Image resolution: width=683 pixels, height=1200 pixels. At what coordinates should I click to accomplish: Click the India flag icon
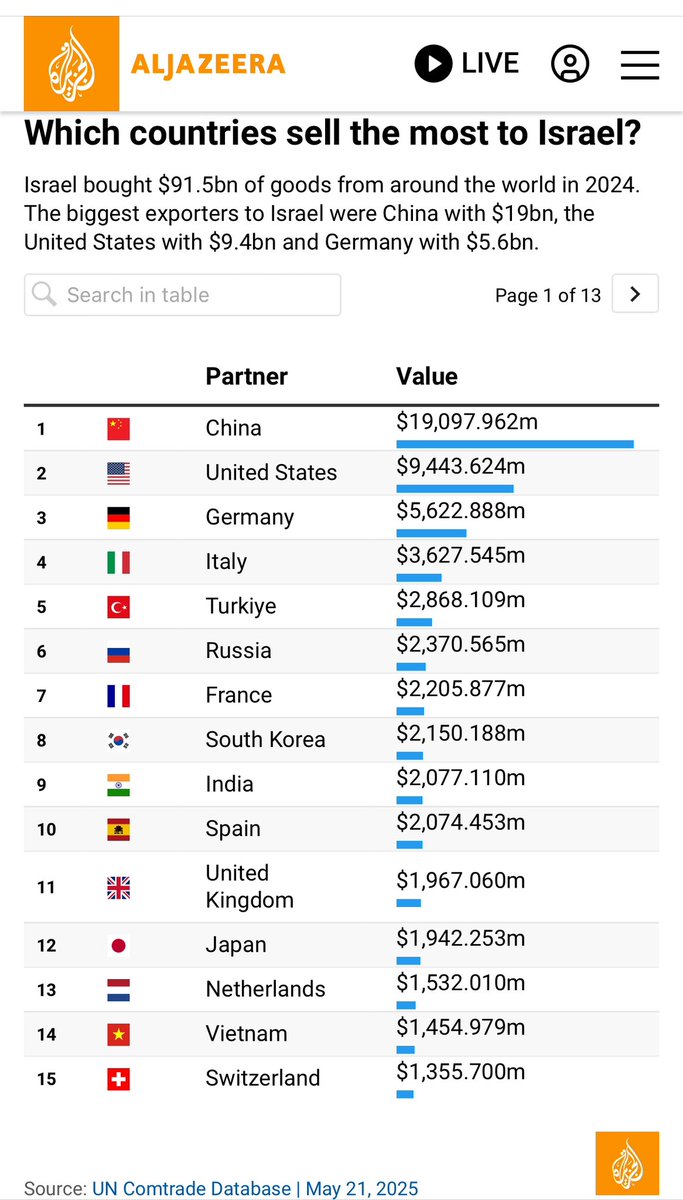(118, 785)
